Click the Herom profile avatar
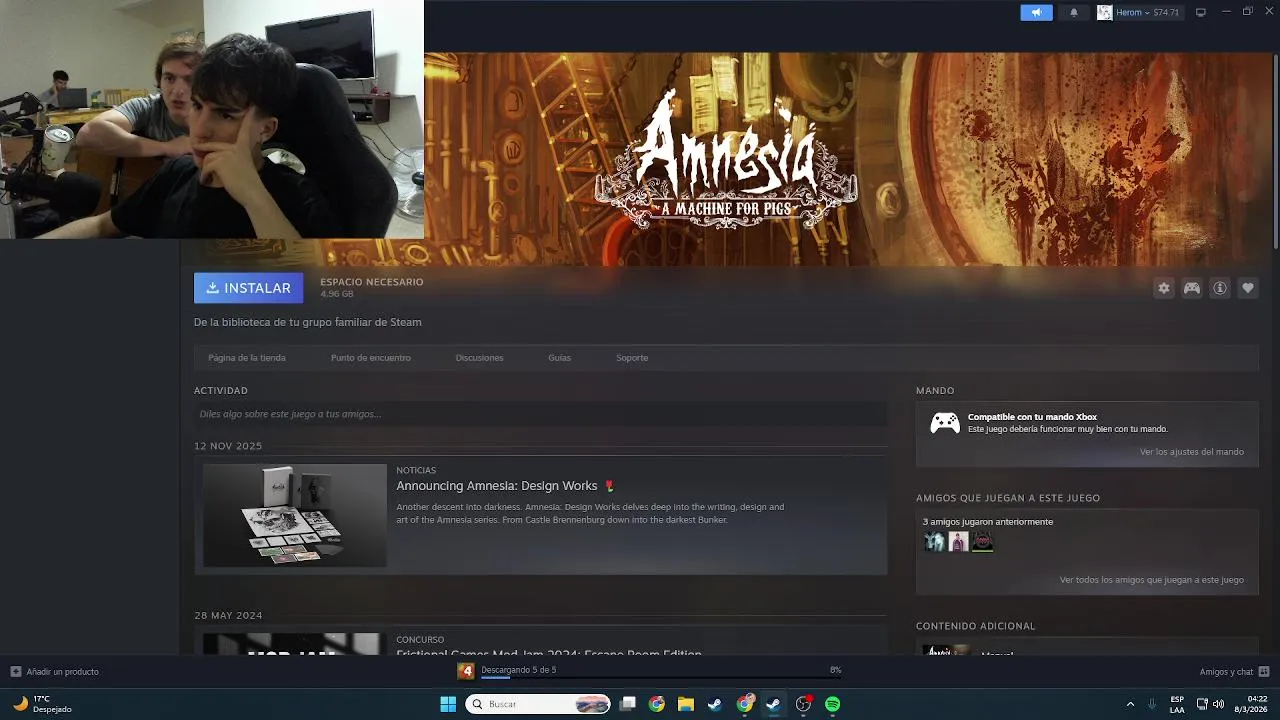Screen dimensions: 1280x720 [1104, 12]
